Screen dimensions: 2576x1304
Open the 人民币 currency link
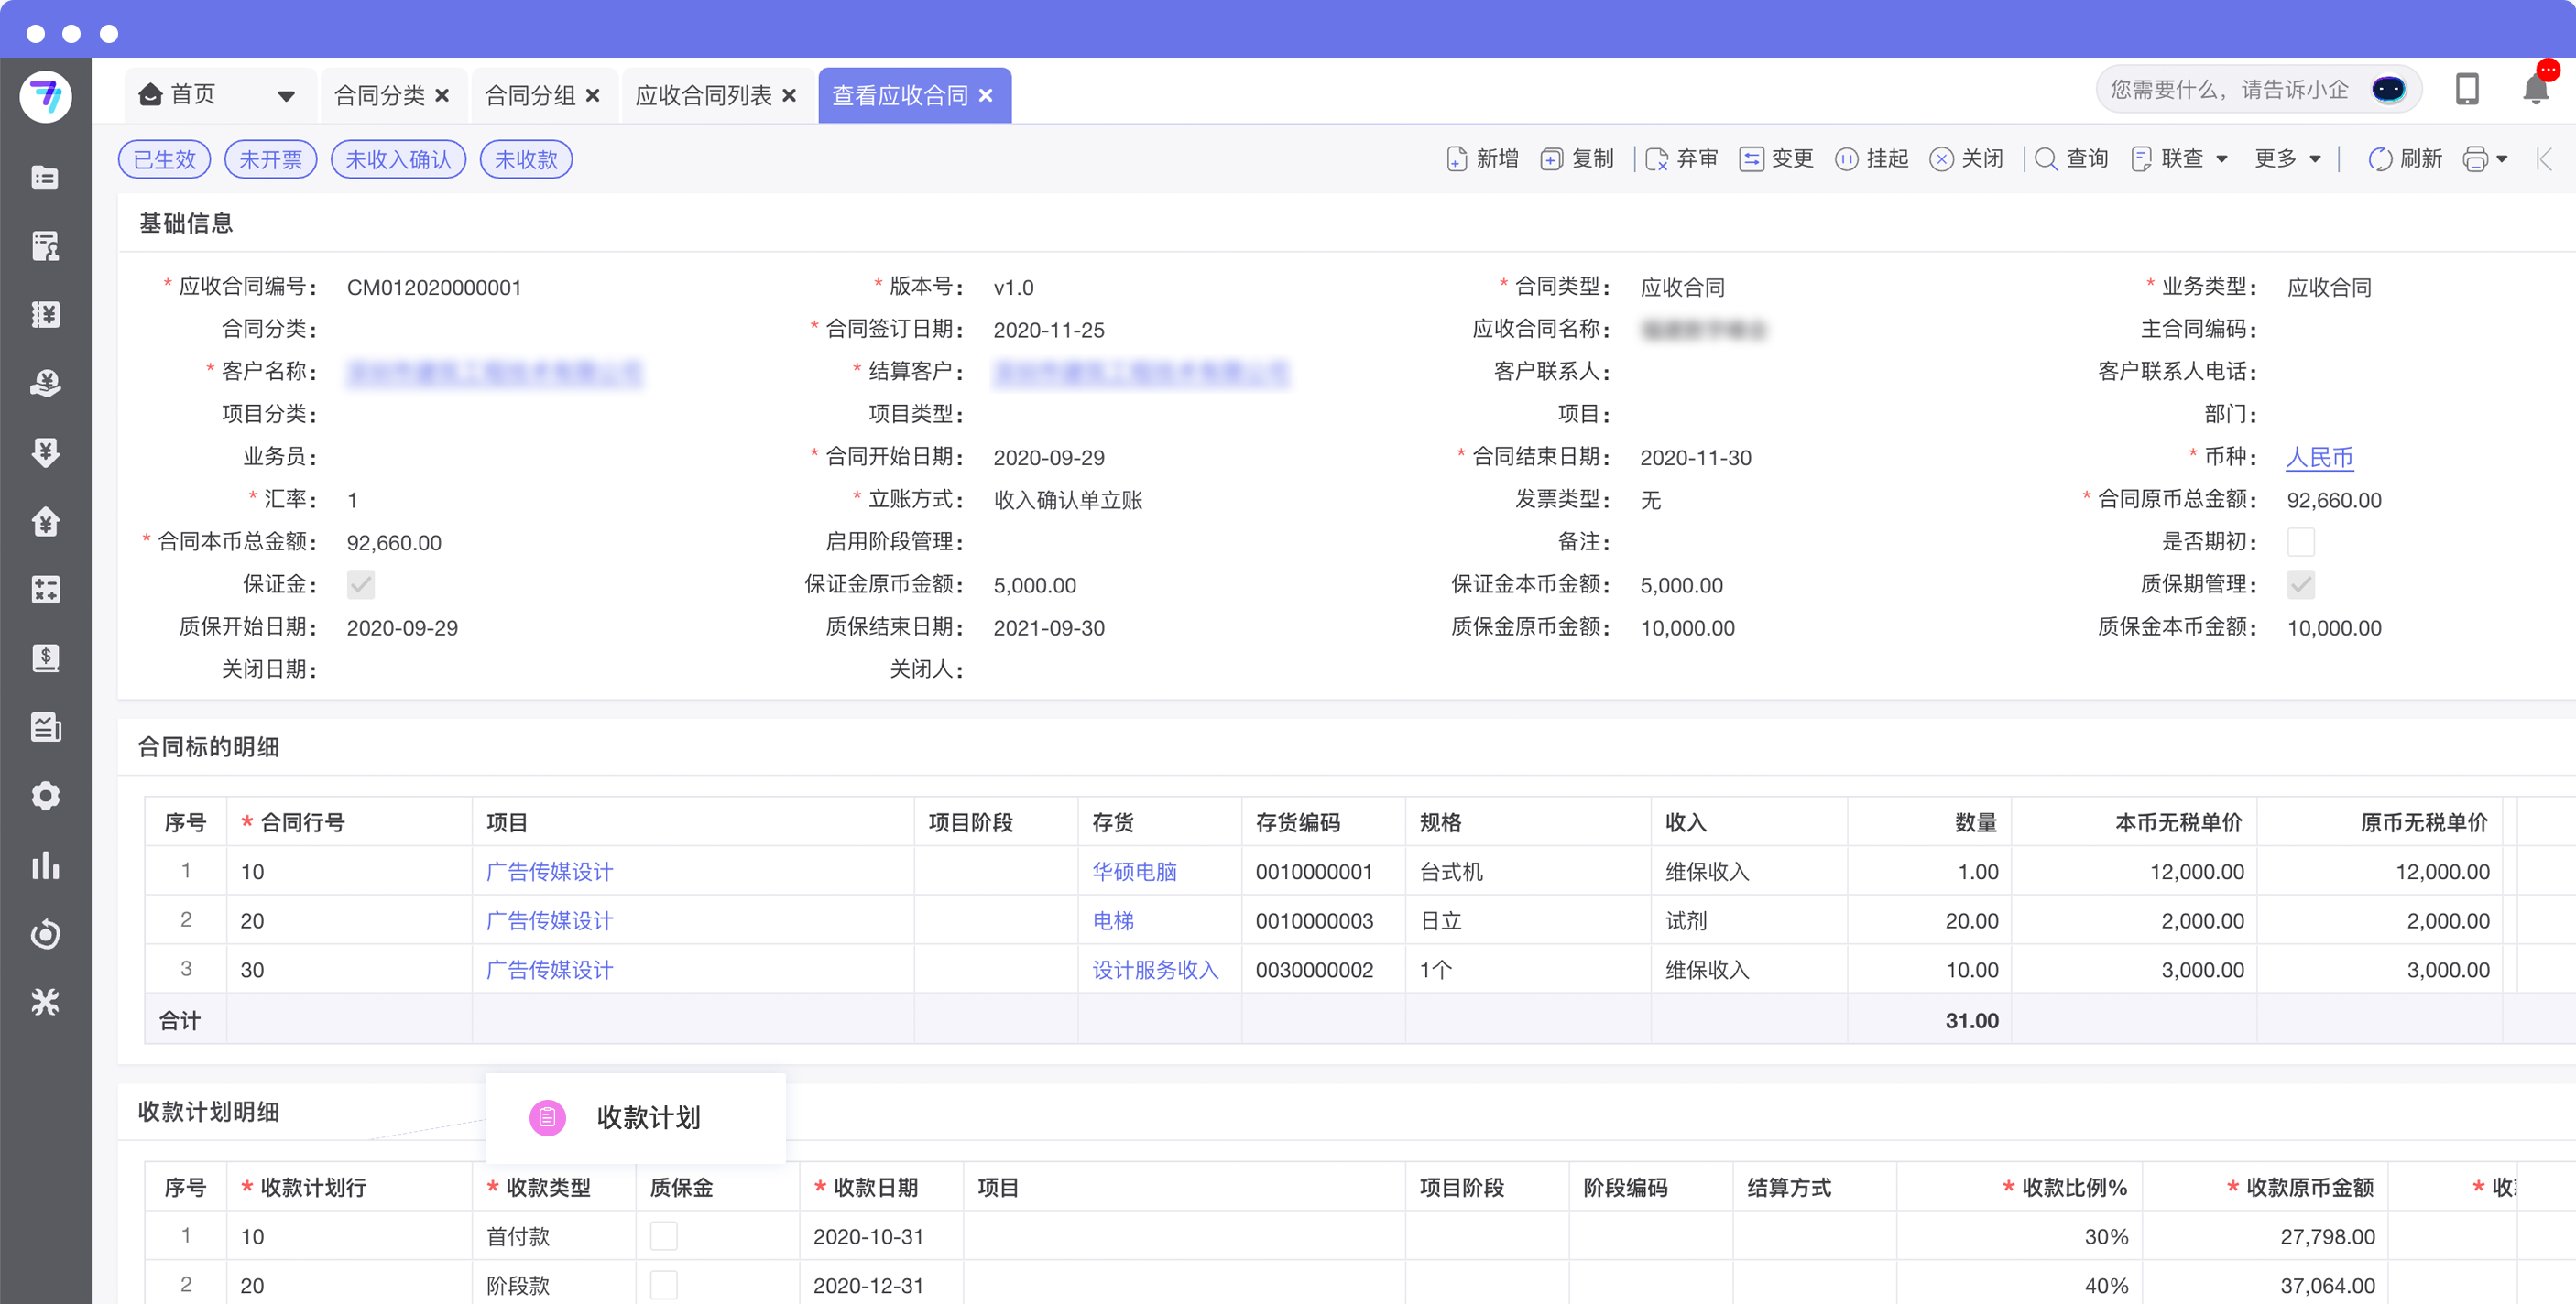[2319, 457]
